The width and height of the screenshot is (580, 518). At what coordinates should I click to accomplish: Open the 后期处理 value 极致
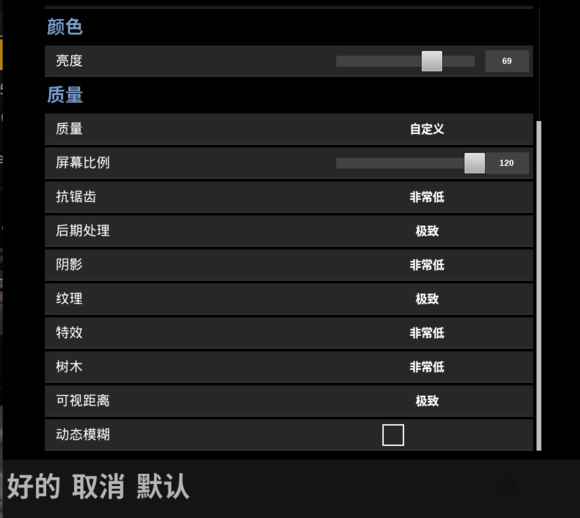click(427, 231)
